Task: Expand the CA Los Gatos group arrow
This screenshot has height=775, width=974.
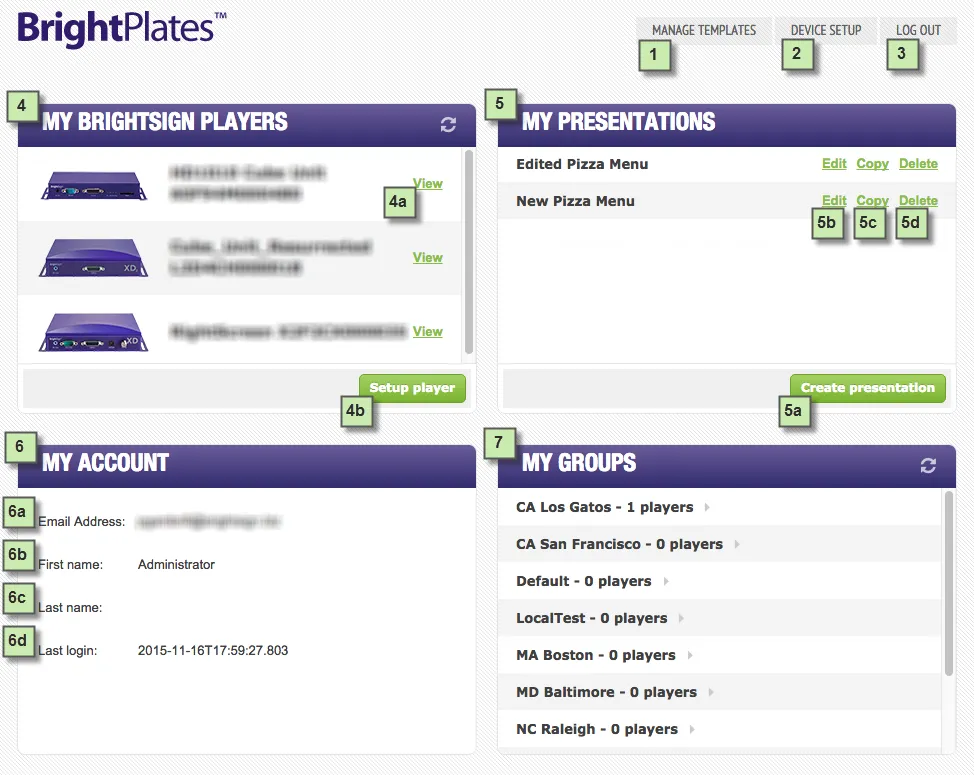Action: [x=707, y=507]
